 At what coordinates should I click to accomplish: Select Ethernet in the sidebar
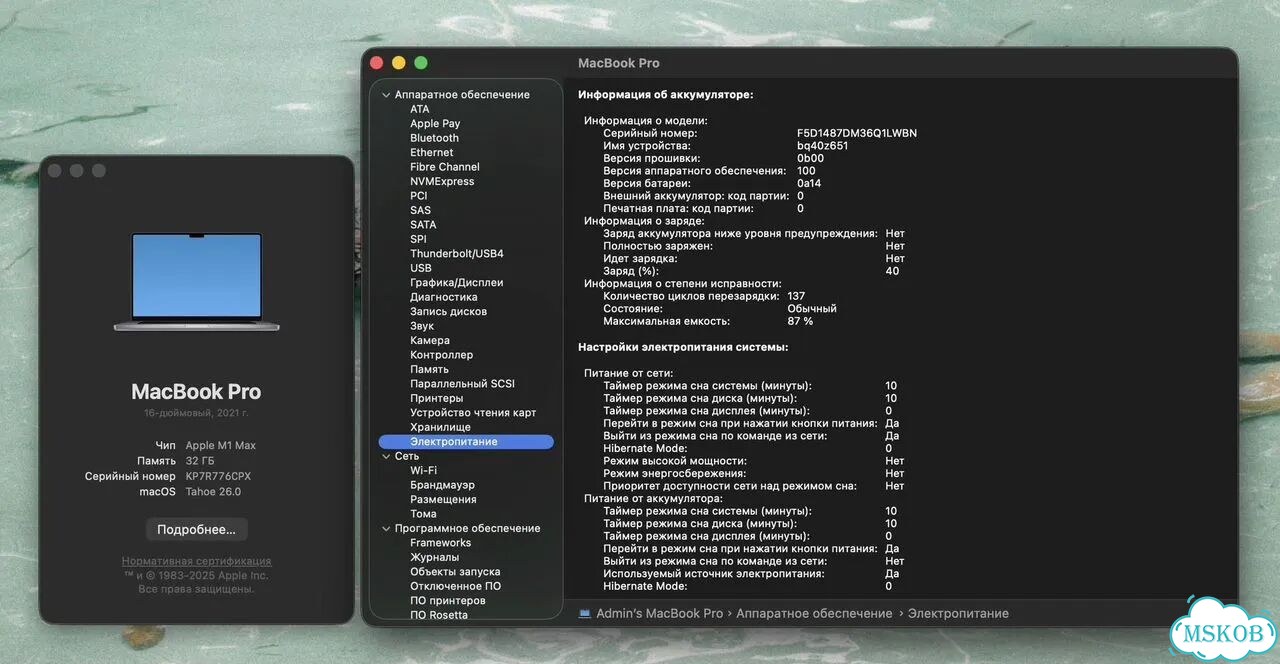(431, 153)
